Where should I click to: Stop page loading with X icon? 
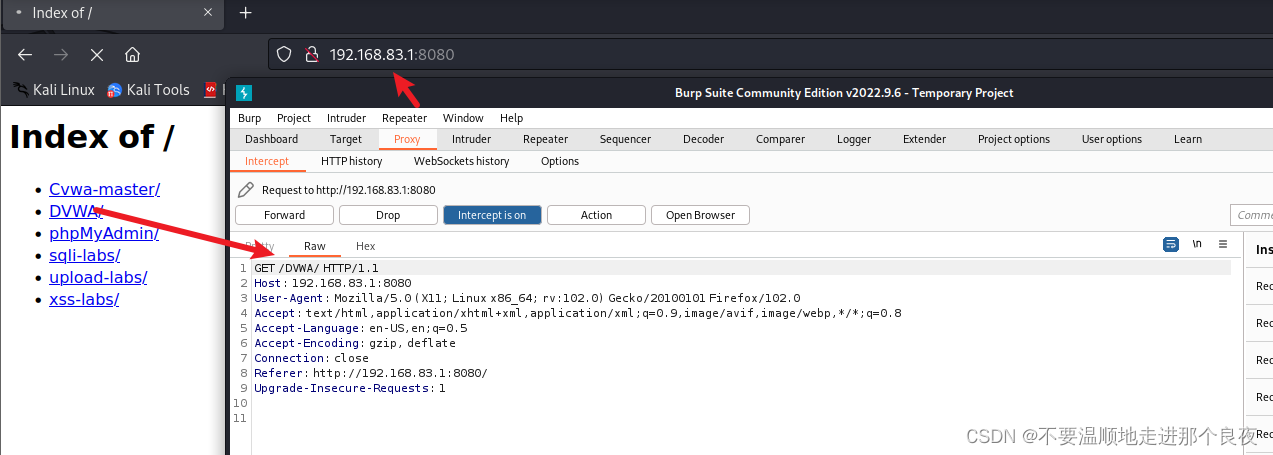click(97, 54)
